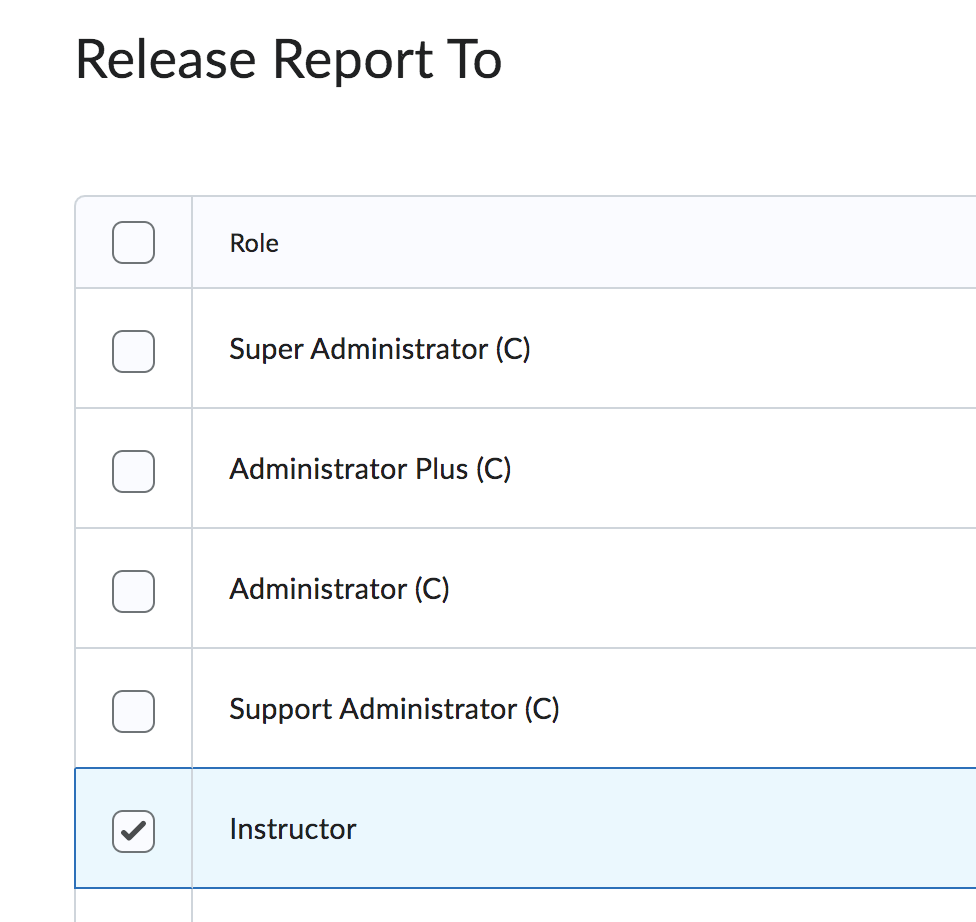Check the Super Administrator (C) checkbox
Viewport: 976px width, 922px height.
[x=133, y=351]
